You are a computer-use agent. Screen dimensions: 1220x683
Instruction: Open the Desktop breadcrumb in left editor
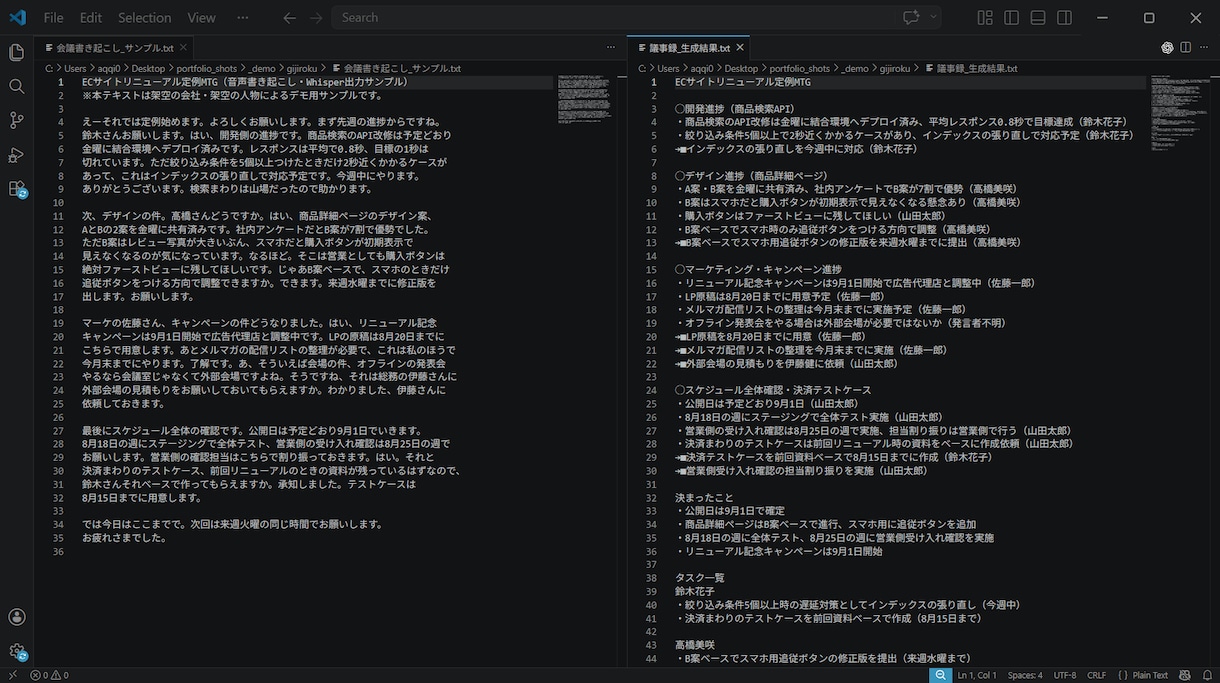148,68
